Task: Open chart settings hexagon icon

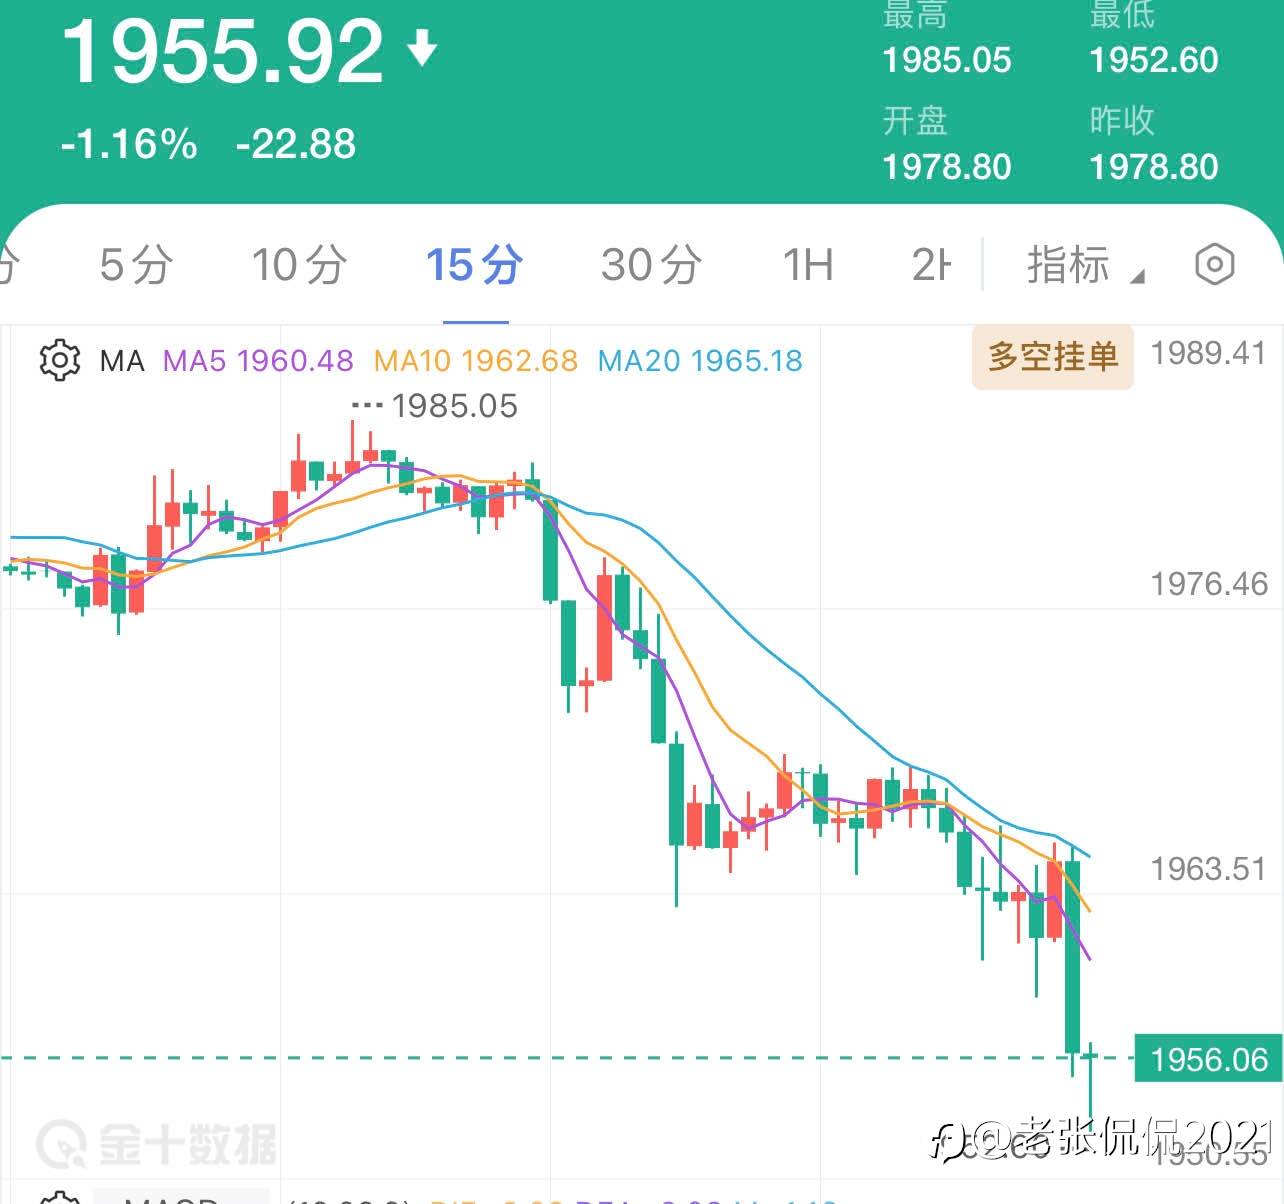Action: pos(1215,265)
